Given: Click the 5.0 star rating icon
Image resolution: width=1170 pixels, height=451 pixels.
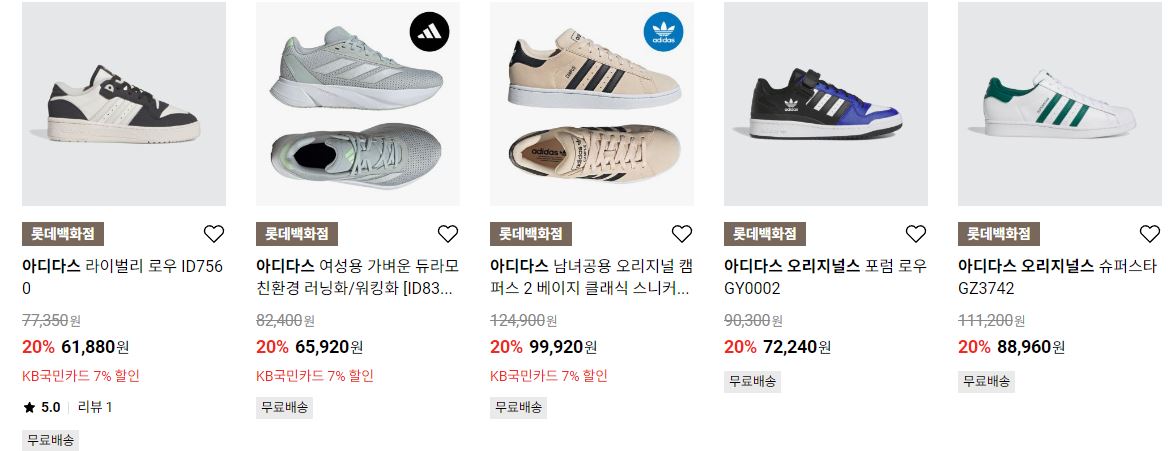Looking at the screenshot, I should point(30,408).
